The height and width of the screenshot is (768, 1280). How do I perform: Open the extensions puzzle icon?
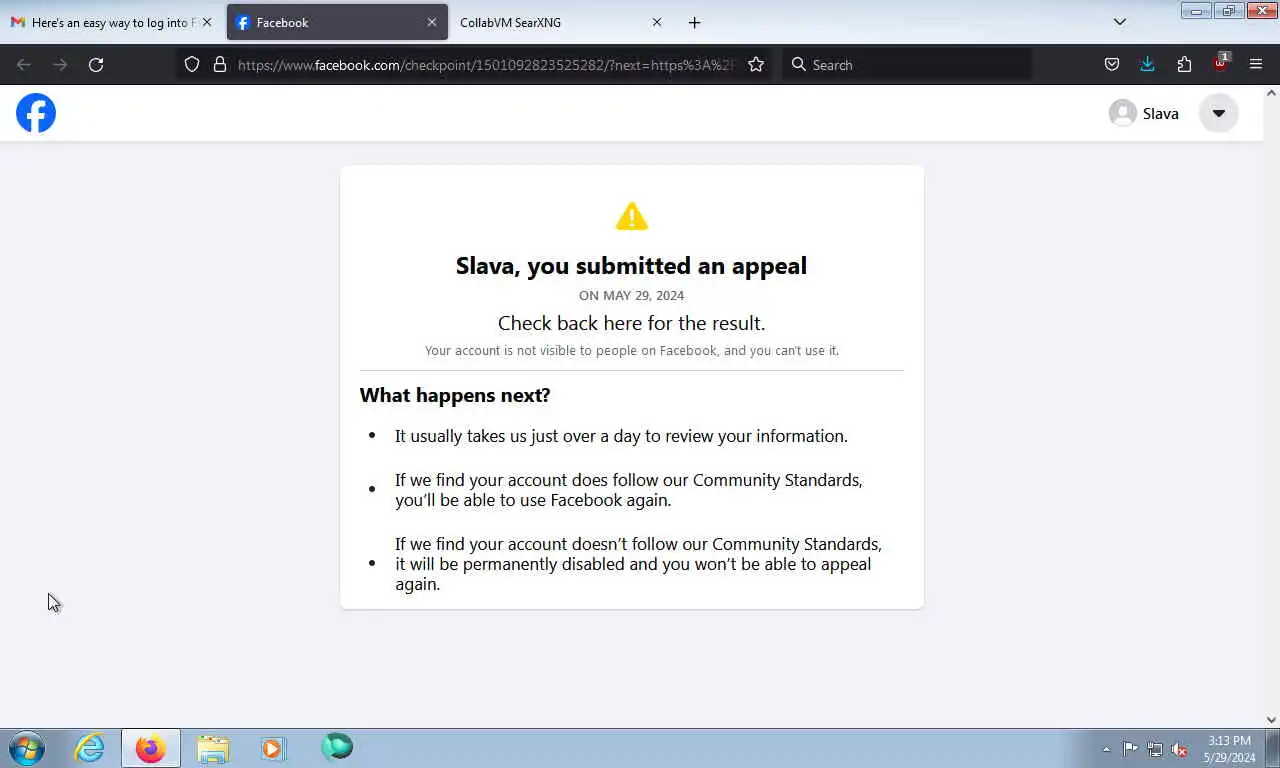(1184, 65)
